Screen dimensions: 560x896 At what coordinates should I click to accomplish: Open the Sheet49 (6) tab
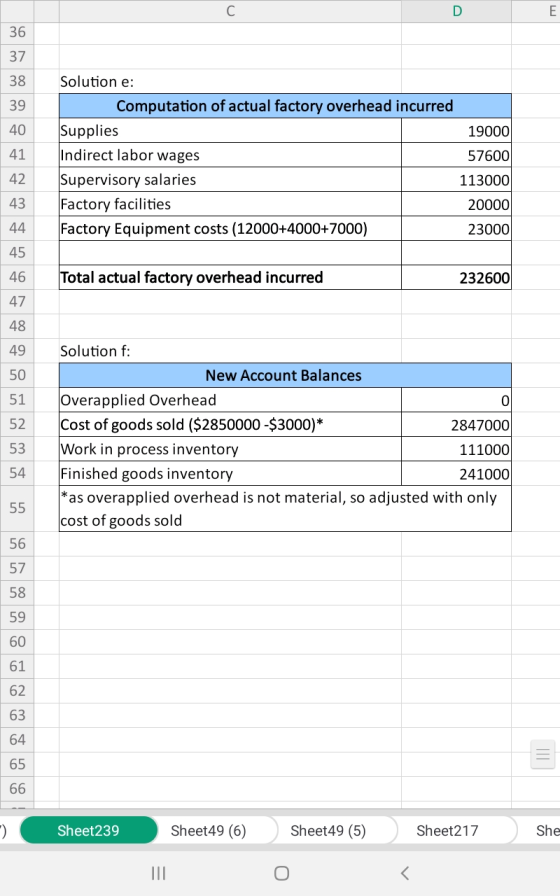[x=209, y=830]
